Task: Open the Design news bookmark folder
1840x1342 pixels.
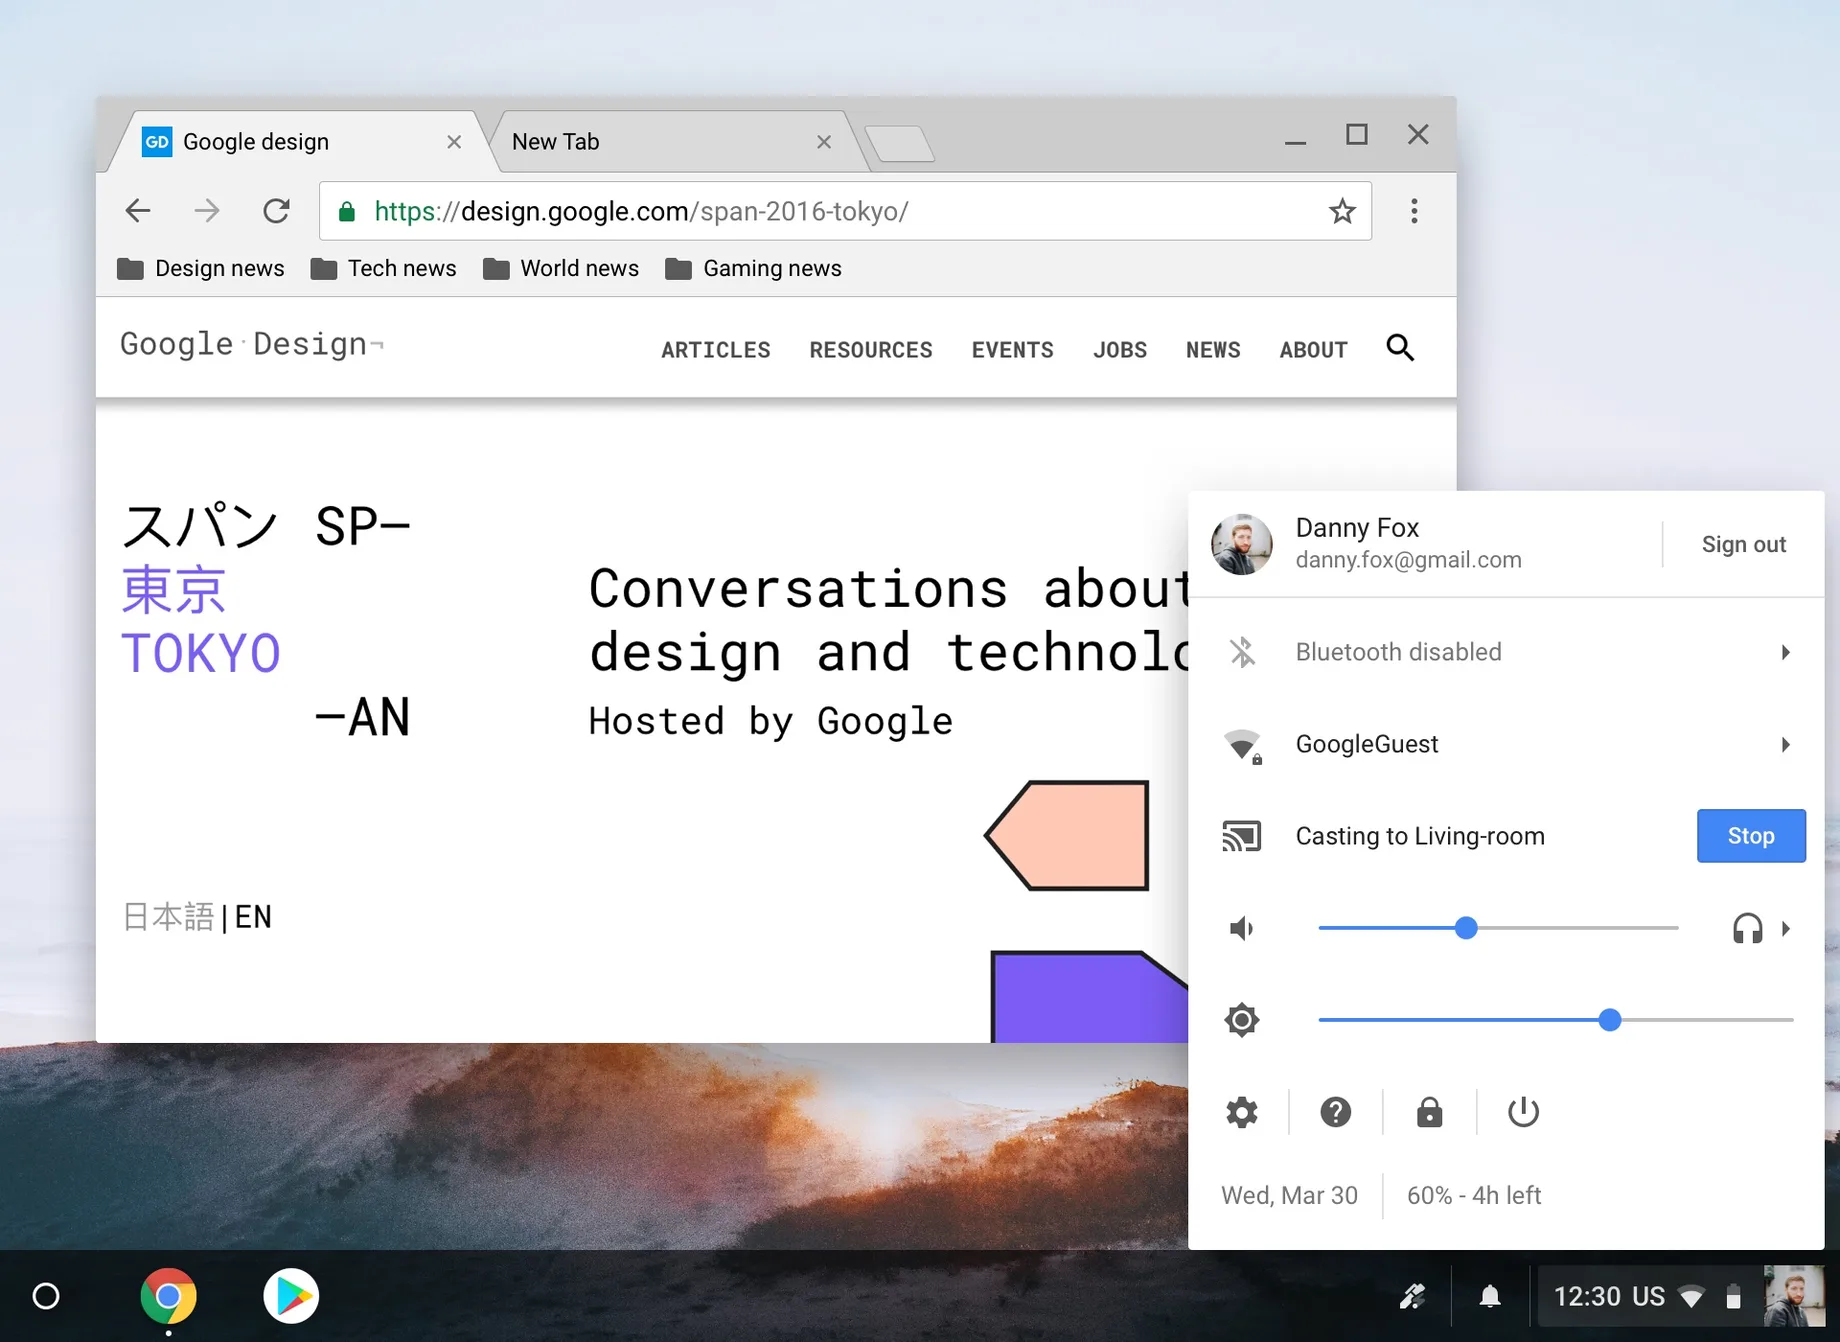Action: (x=200, y=268)
